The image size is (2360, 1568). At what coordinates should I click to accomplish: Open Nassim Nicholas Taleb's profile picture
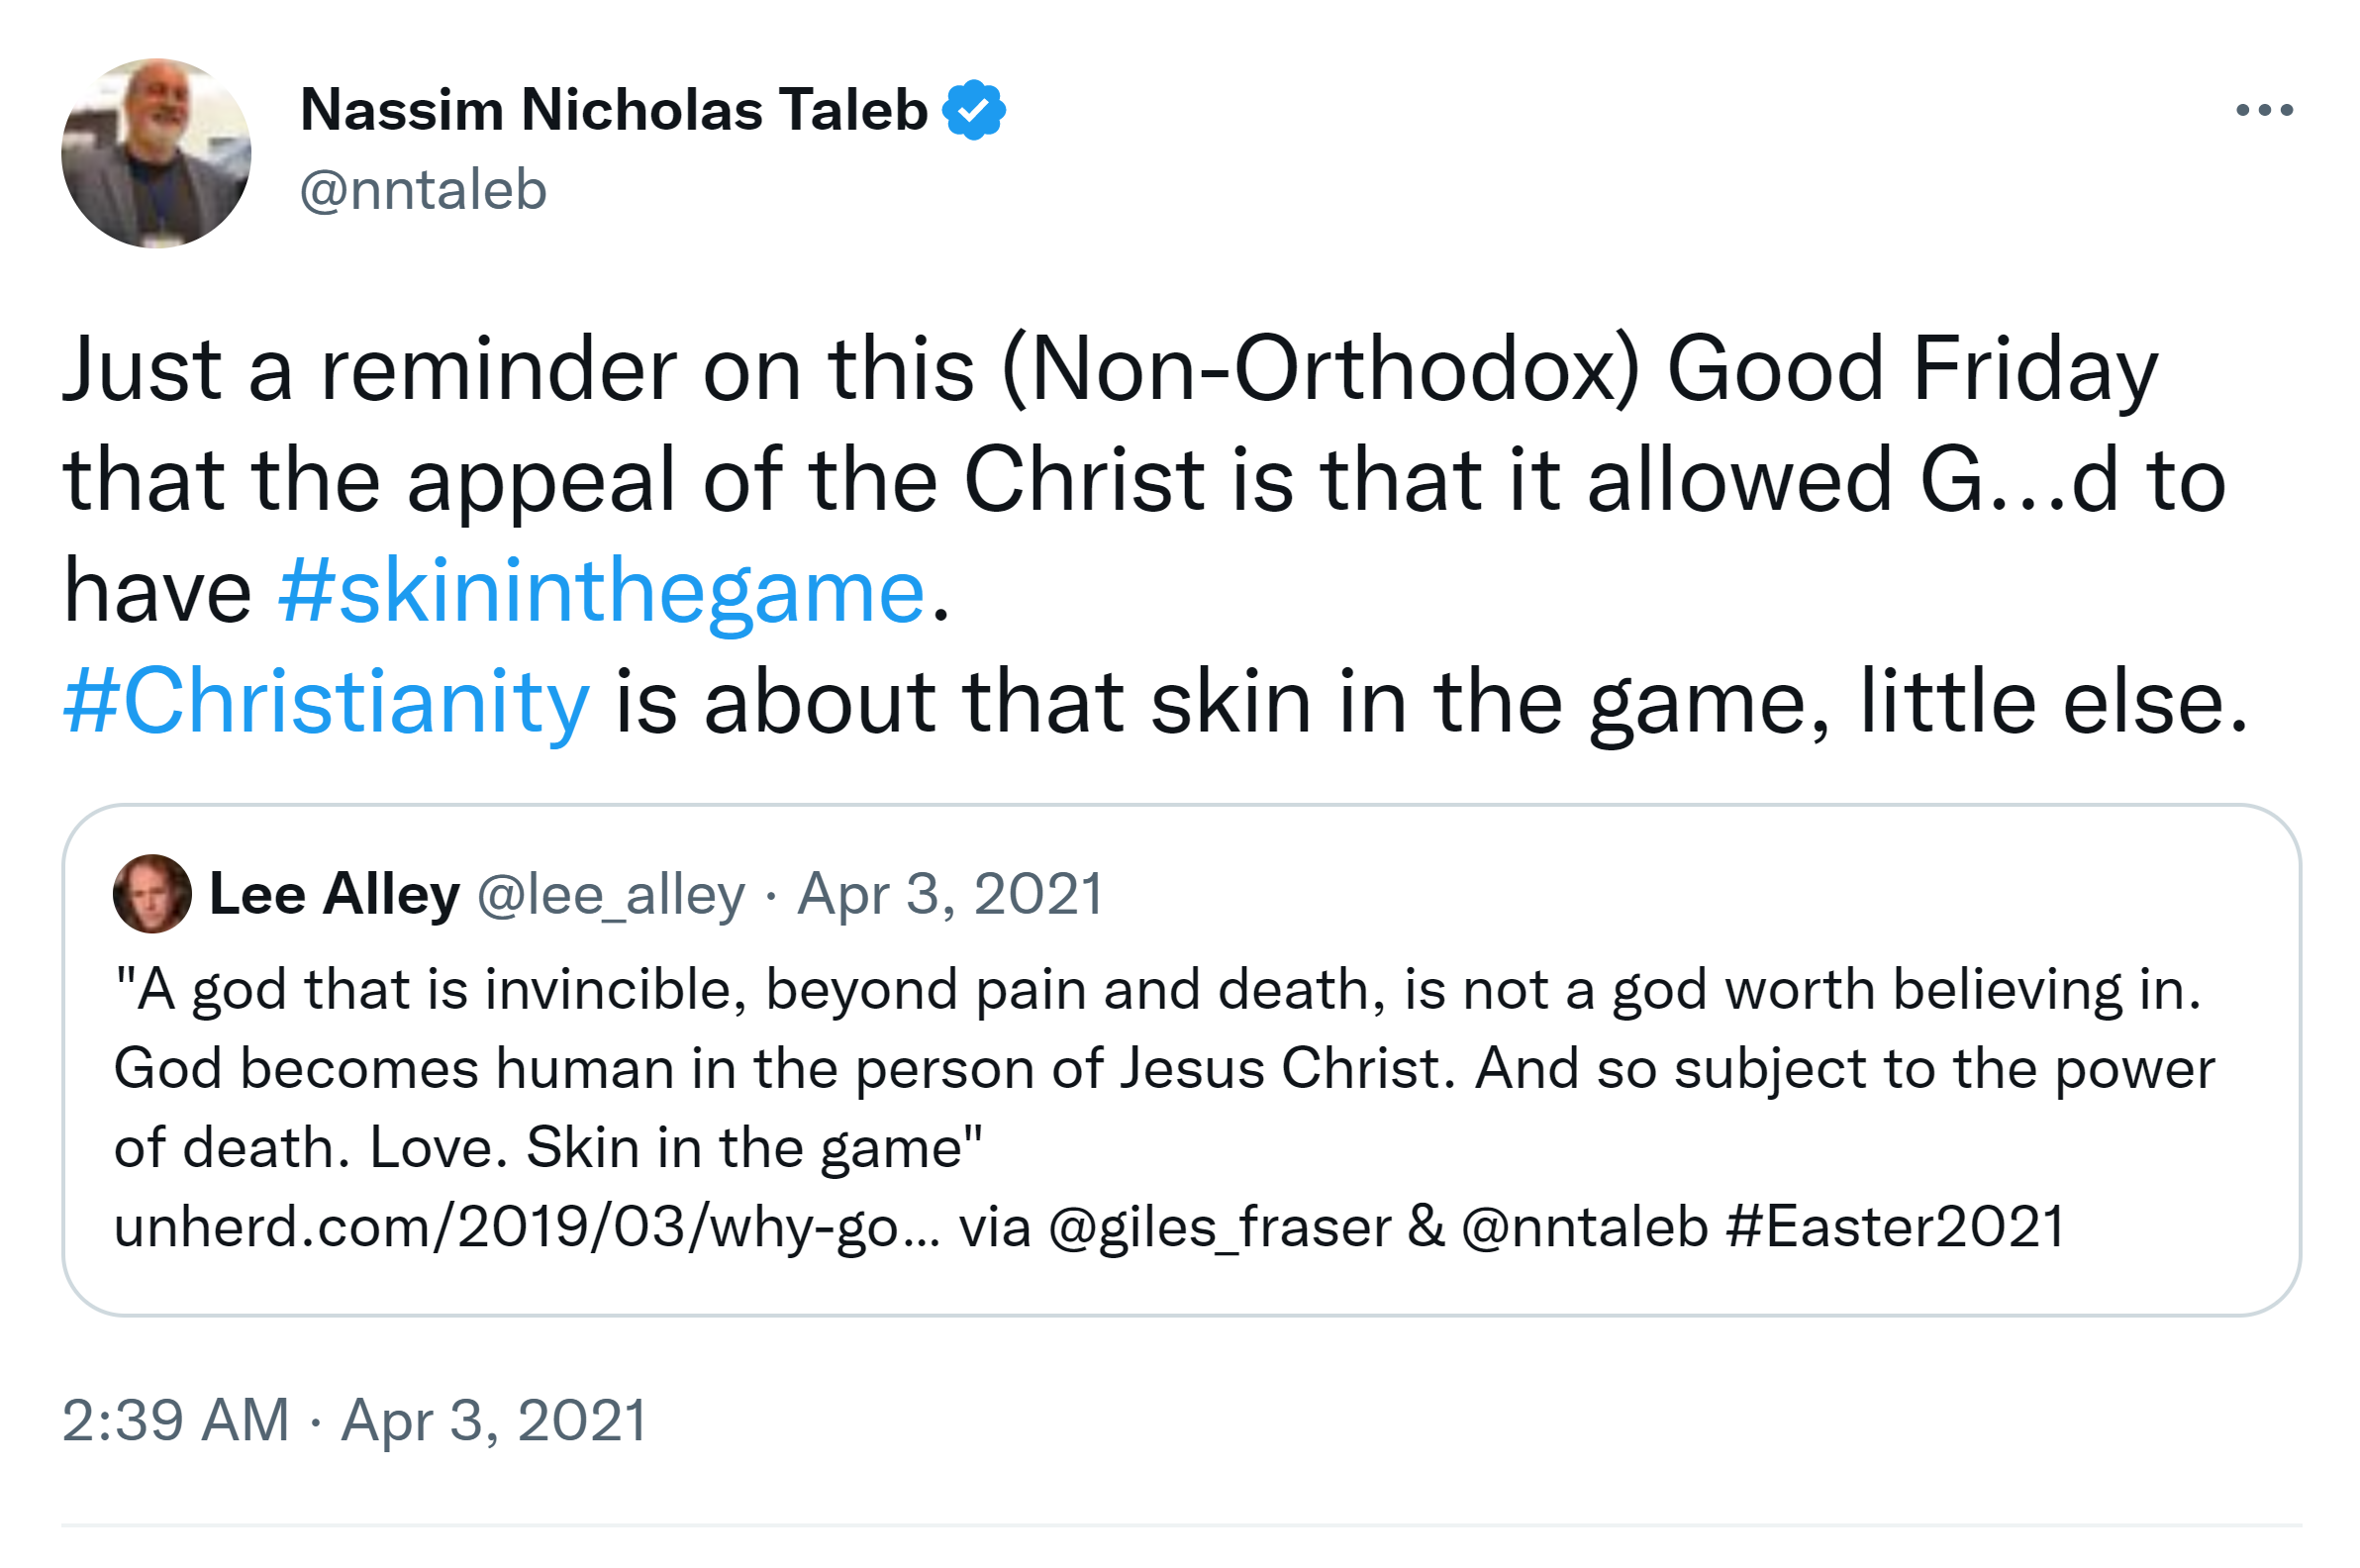[x=156, y=153]
